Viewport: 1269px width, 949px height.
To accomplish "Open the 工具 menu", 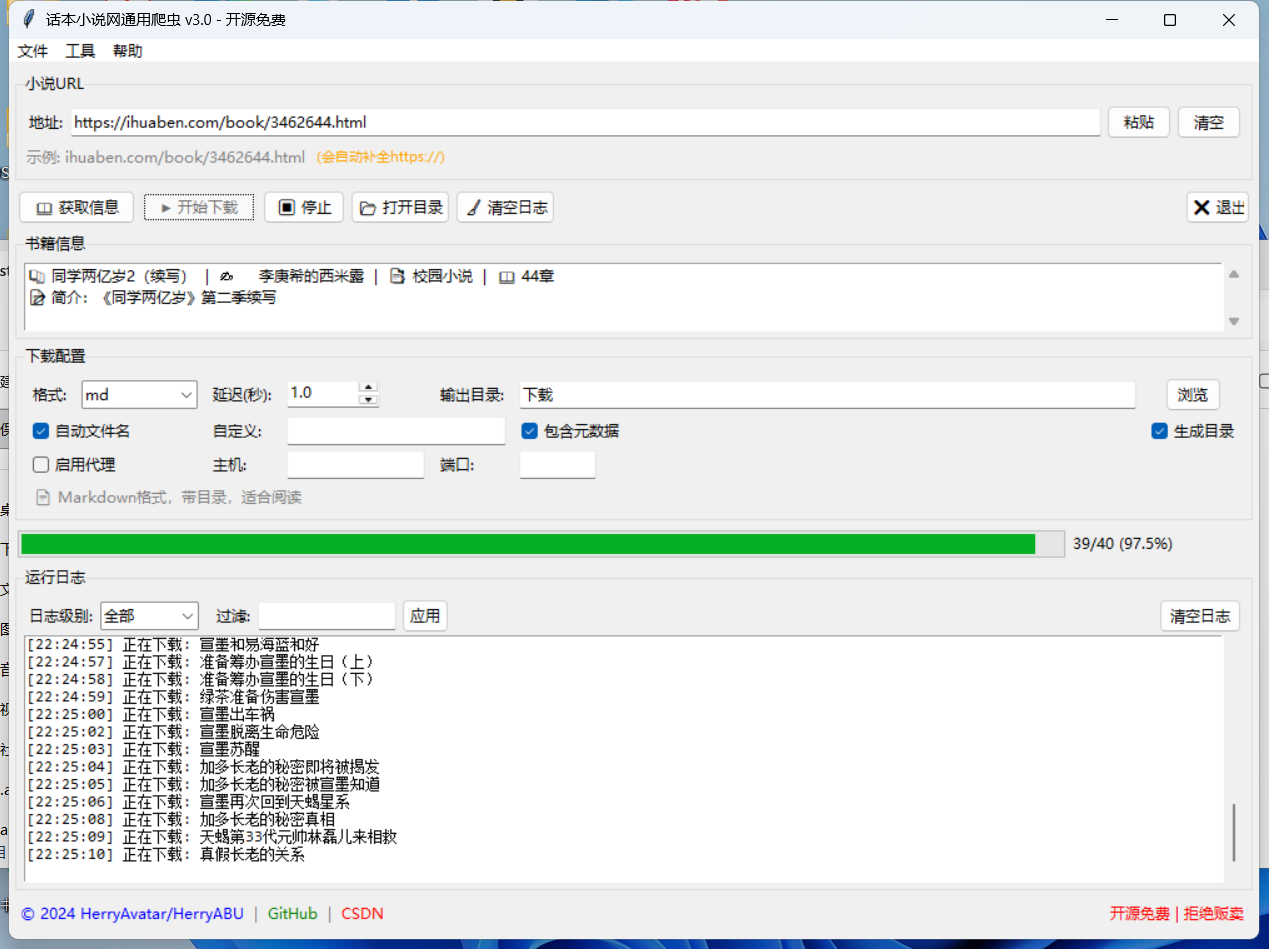I will point(80,51).
